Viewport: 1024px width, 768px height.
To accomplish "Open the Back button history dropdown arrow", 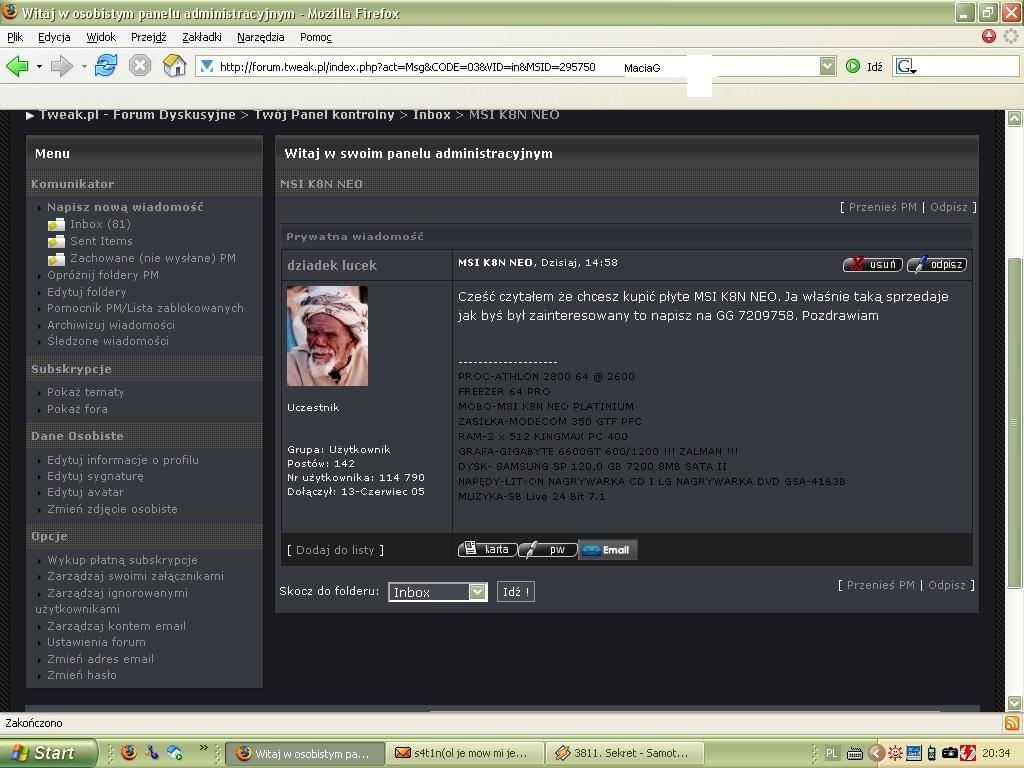I will point(39,67).
